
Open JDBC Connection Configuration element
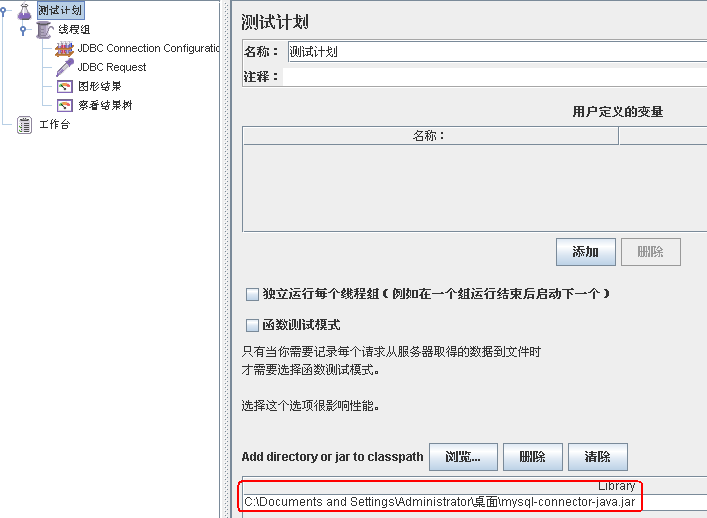tap(148, 48)
